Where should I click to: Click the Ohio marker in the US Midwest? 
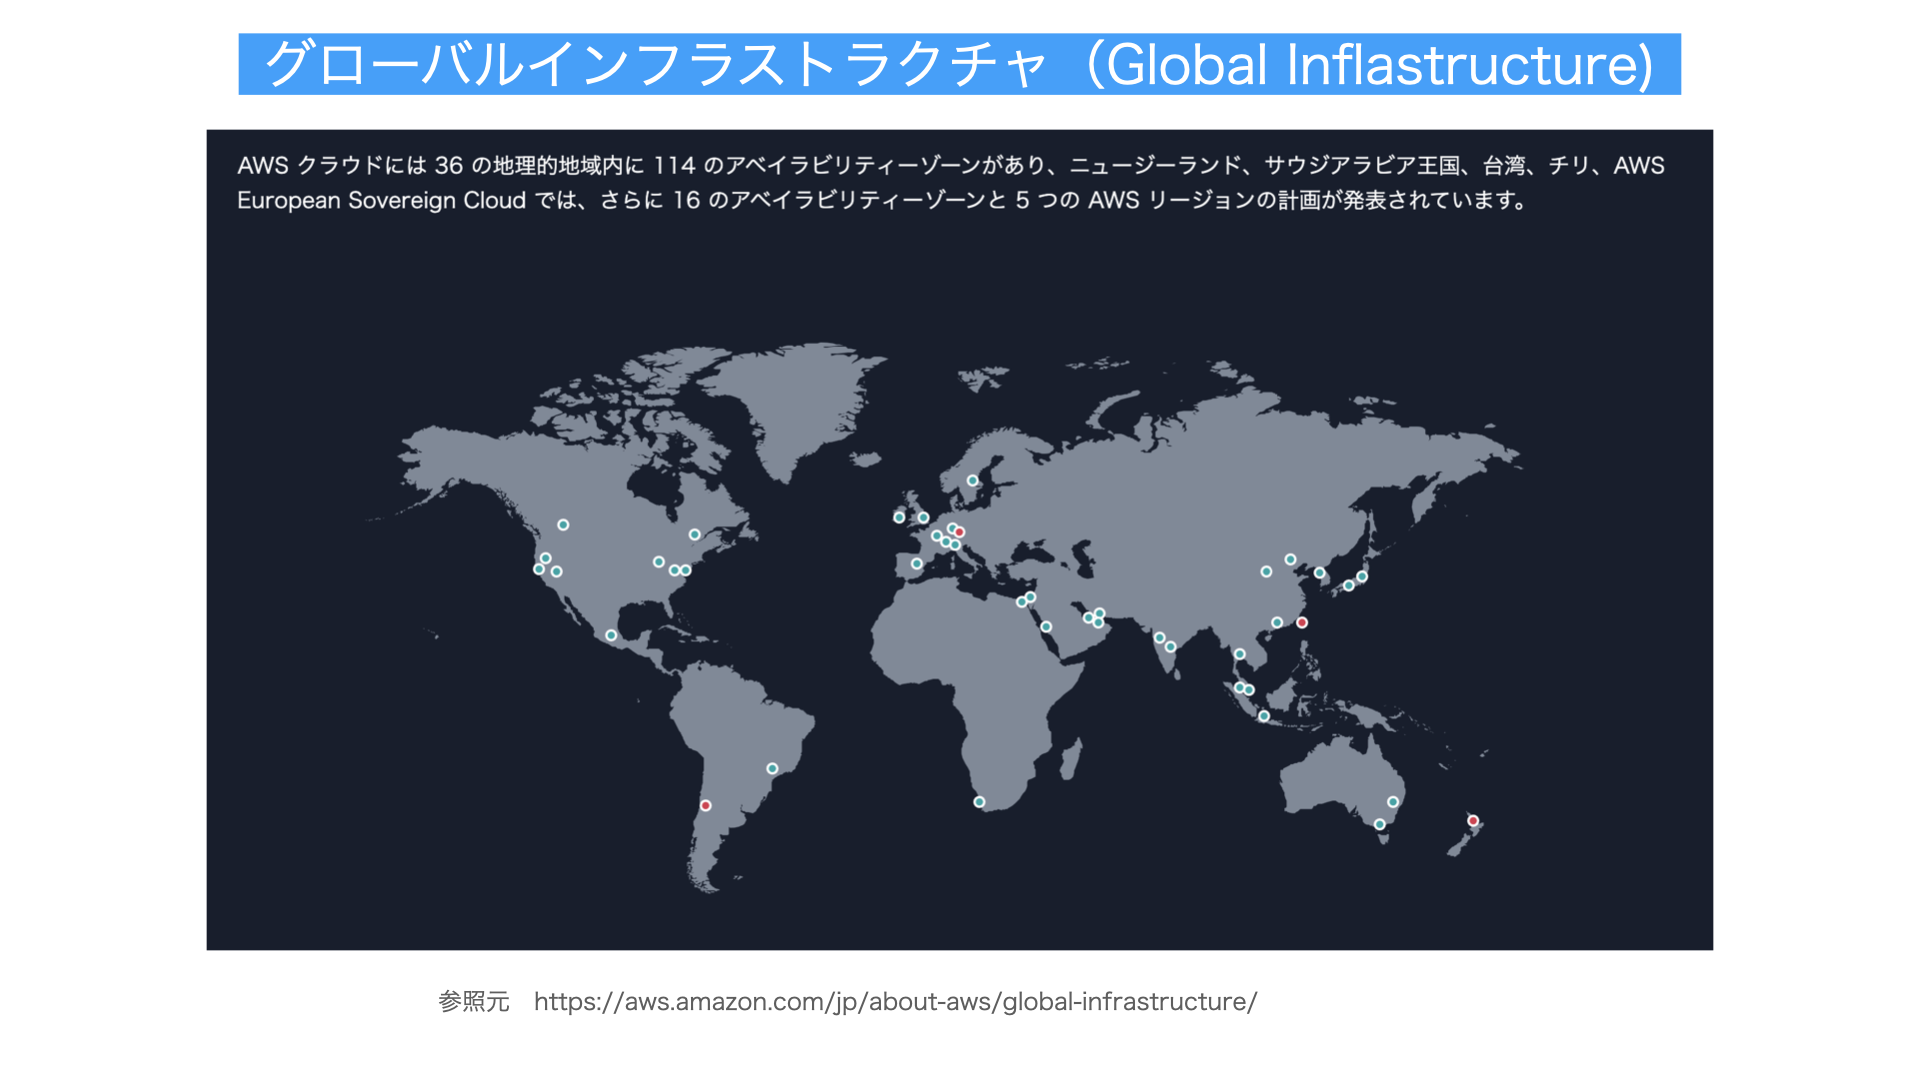[x=659, y=562]
